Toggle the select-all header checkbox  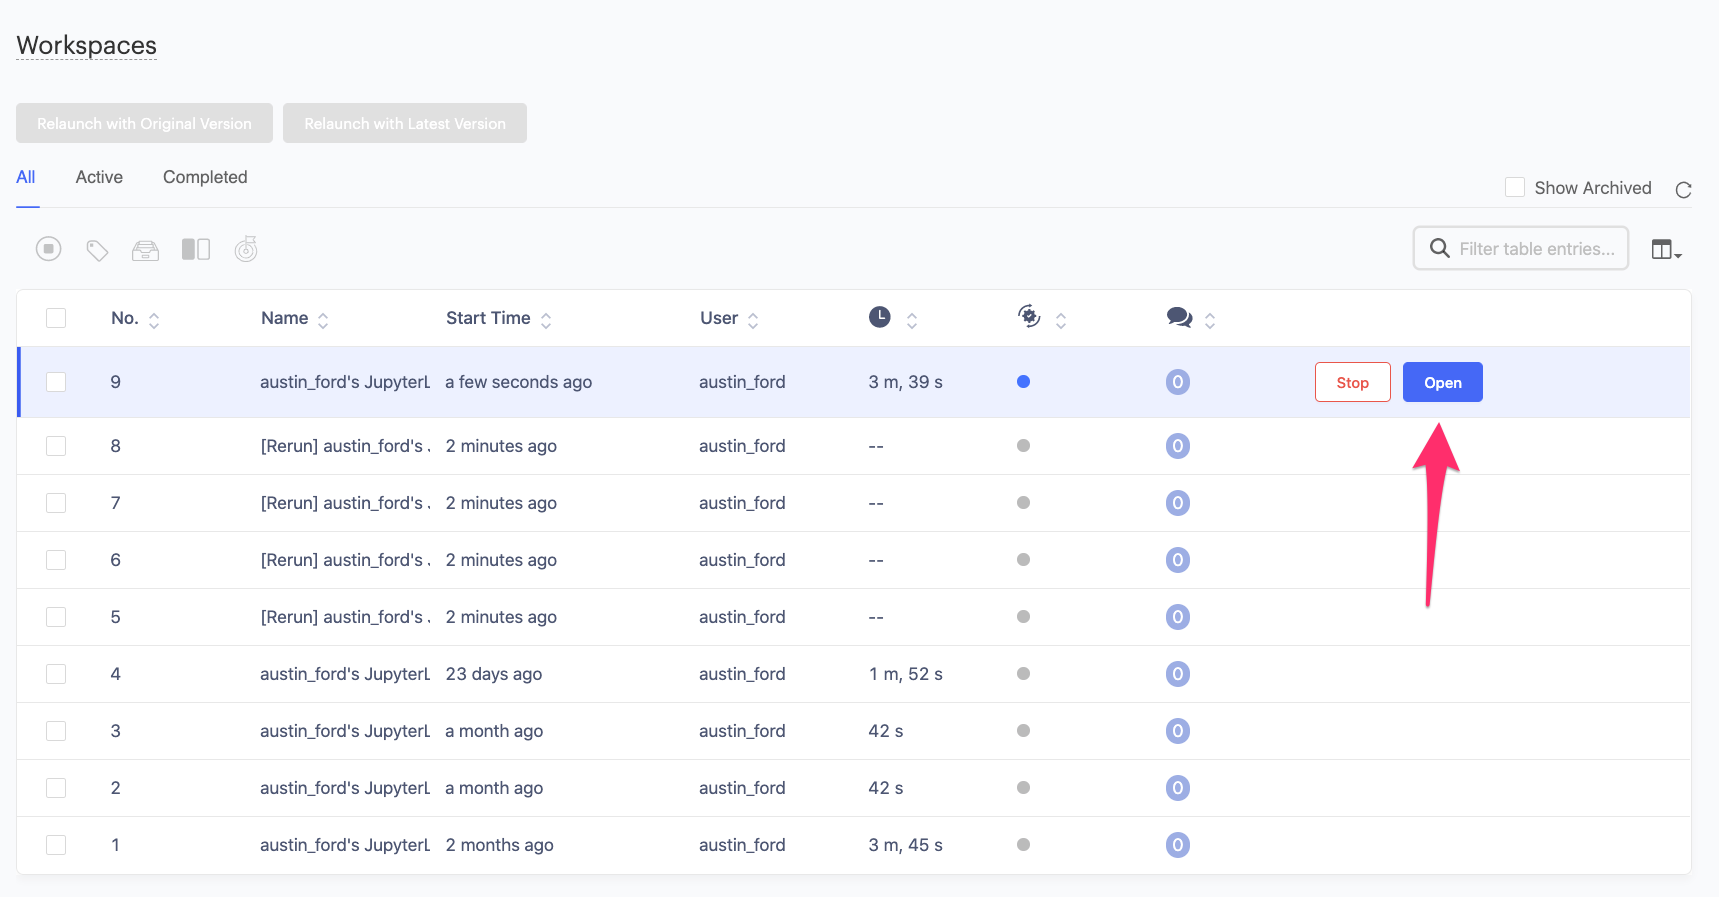[56, 318]
